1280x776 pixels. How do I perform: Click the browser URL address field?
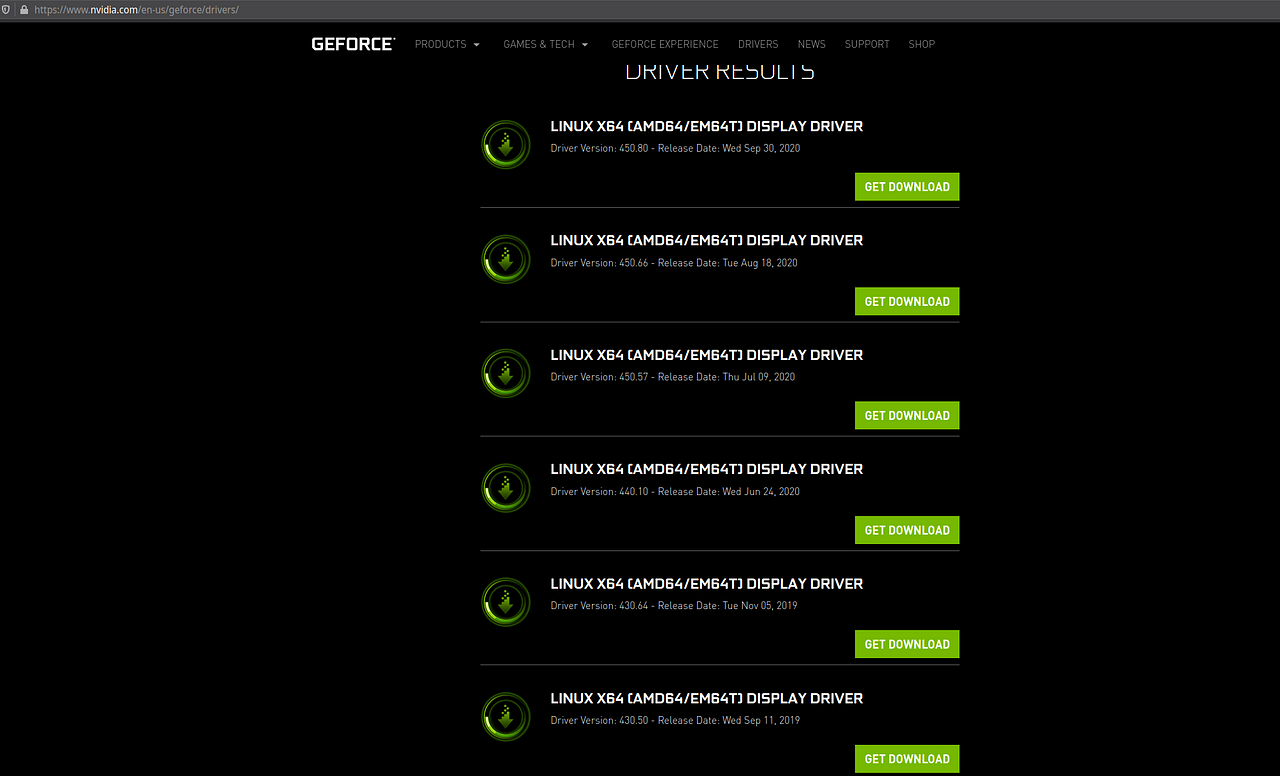click(640, 9)
